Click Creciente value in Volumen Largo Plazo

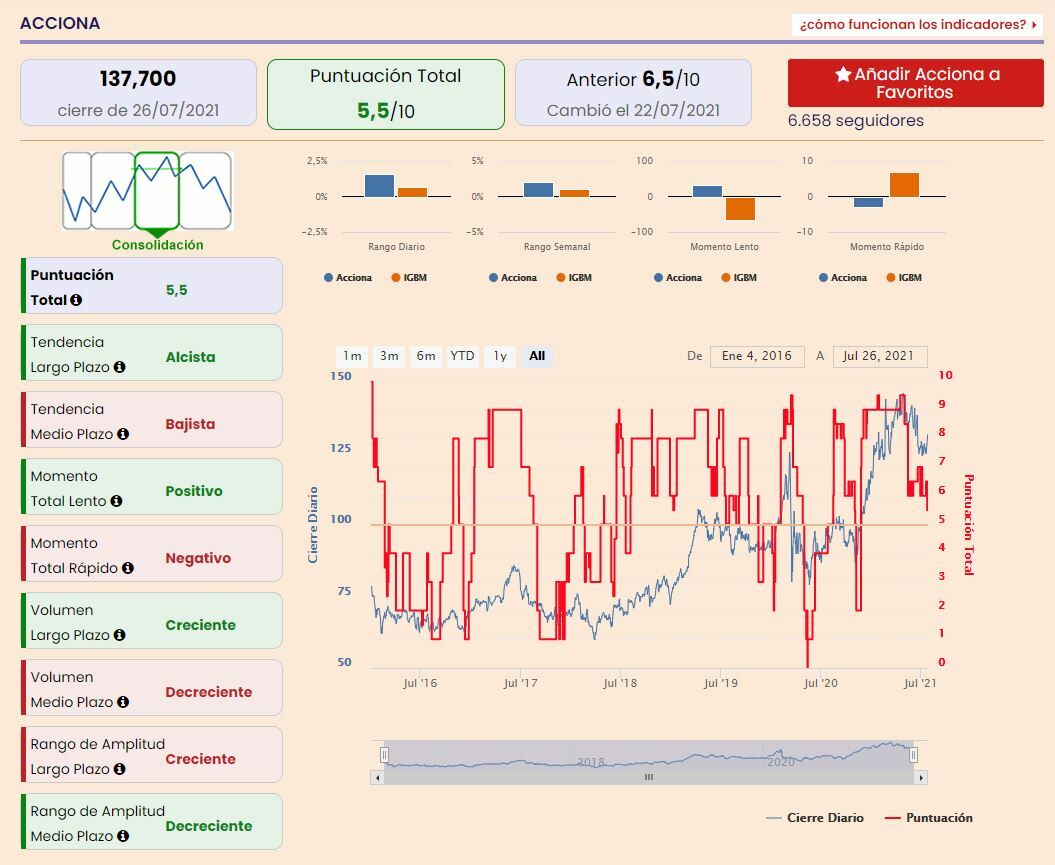201,625
